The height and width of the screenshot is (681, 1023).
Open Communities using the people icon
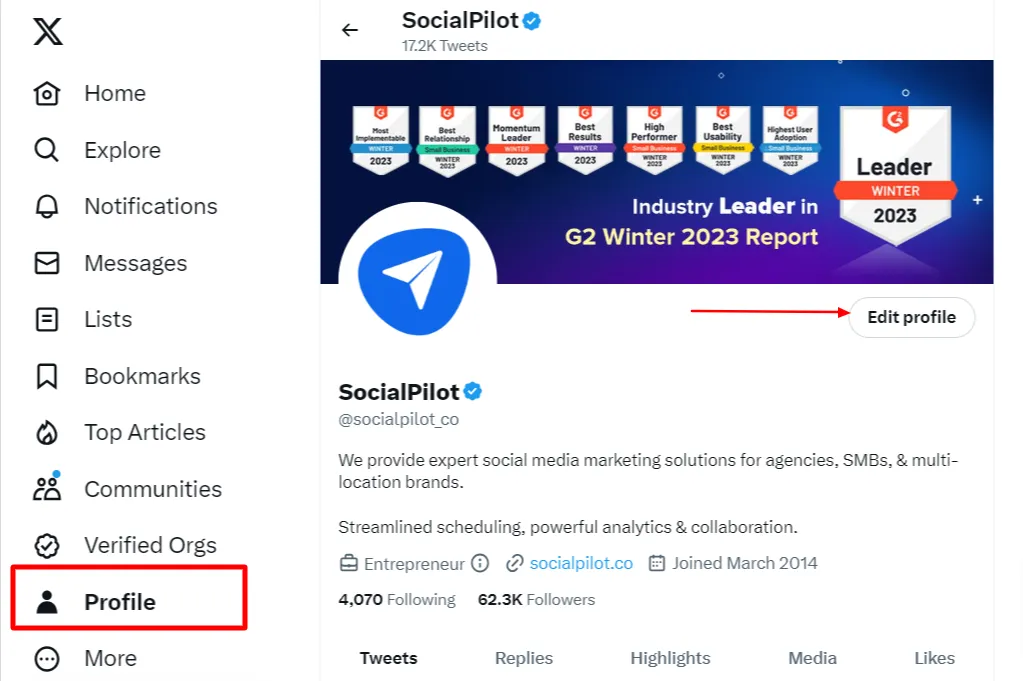[46, 489]
